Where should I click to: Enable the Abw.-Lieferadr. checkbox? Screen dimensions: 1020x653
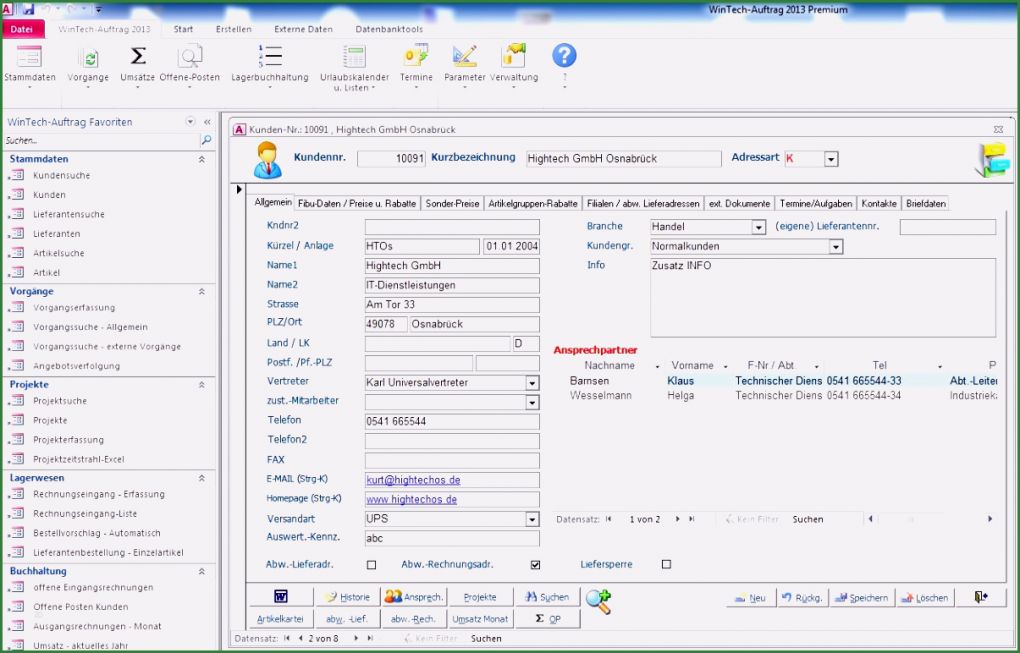371,564
